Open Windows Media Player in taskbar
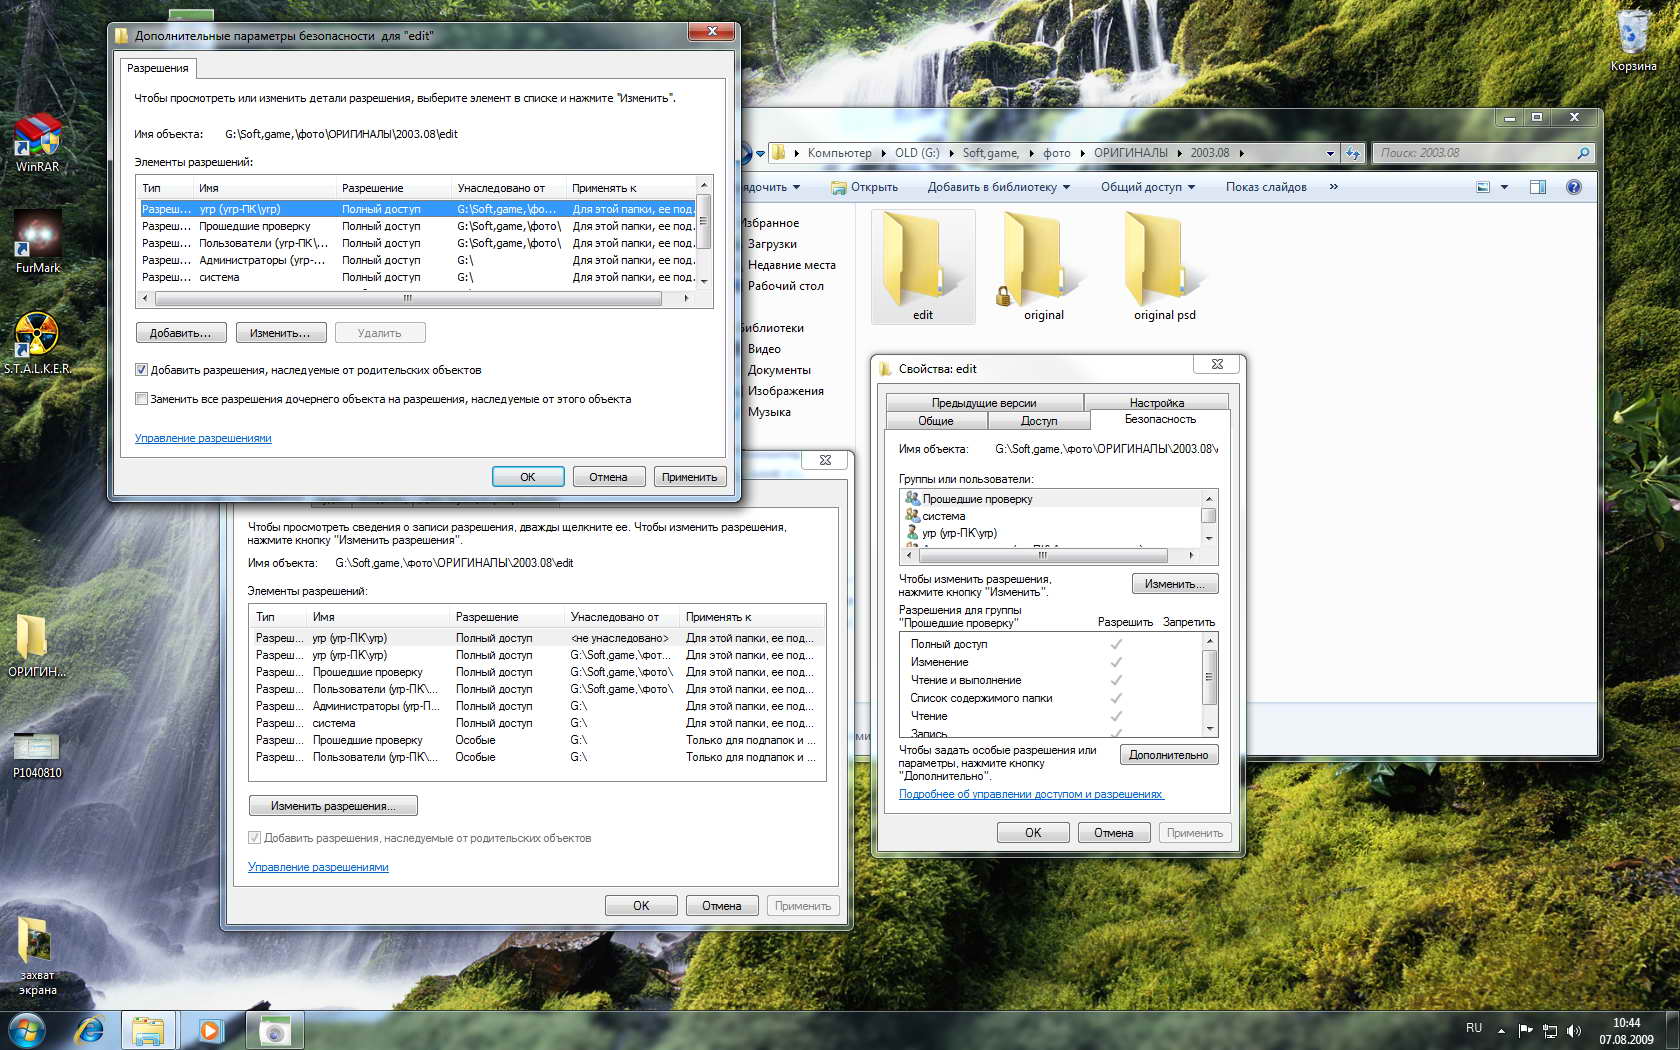 (210, 1029)
